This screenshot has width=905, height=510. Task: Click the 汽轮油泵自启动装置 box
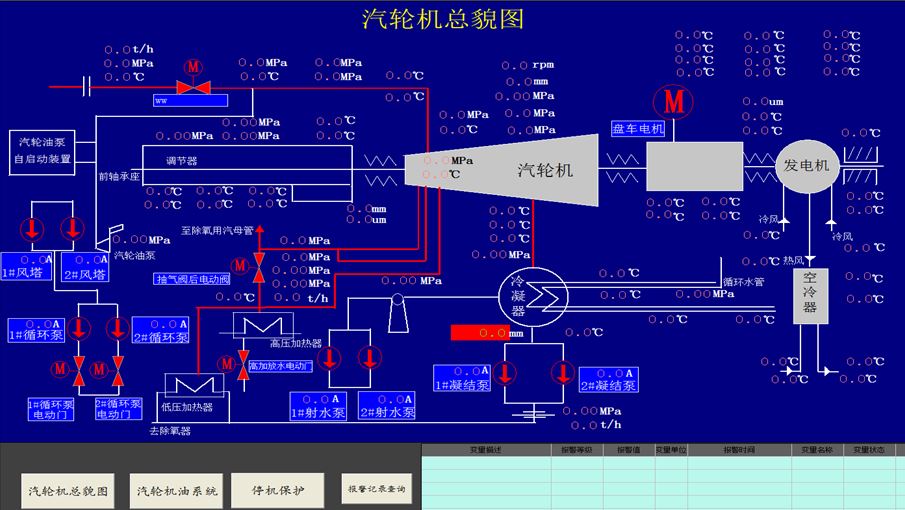[x=42, y=152]
